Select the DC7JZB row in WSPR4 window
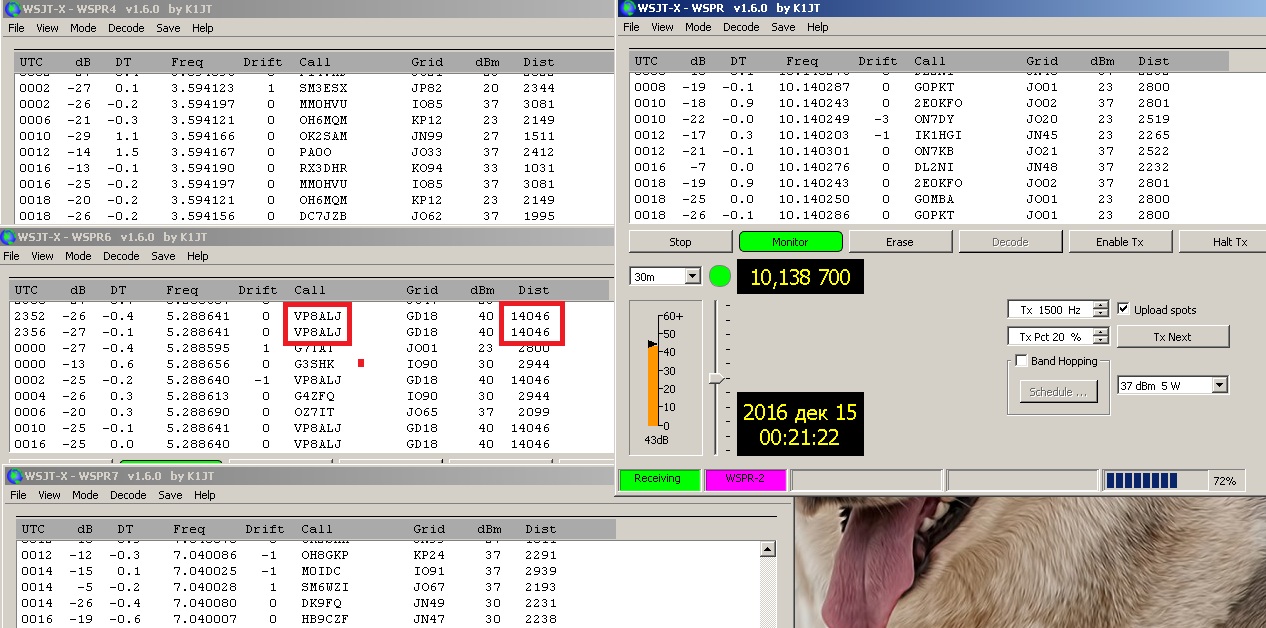1266x628 pixels. pos(313,216)
